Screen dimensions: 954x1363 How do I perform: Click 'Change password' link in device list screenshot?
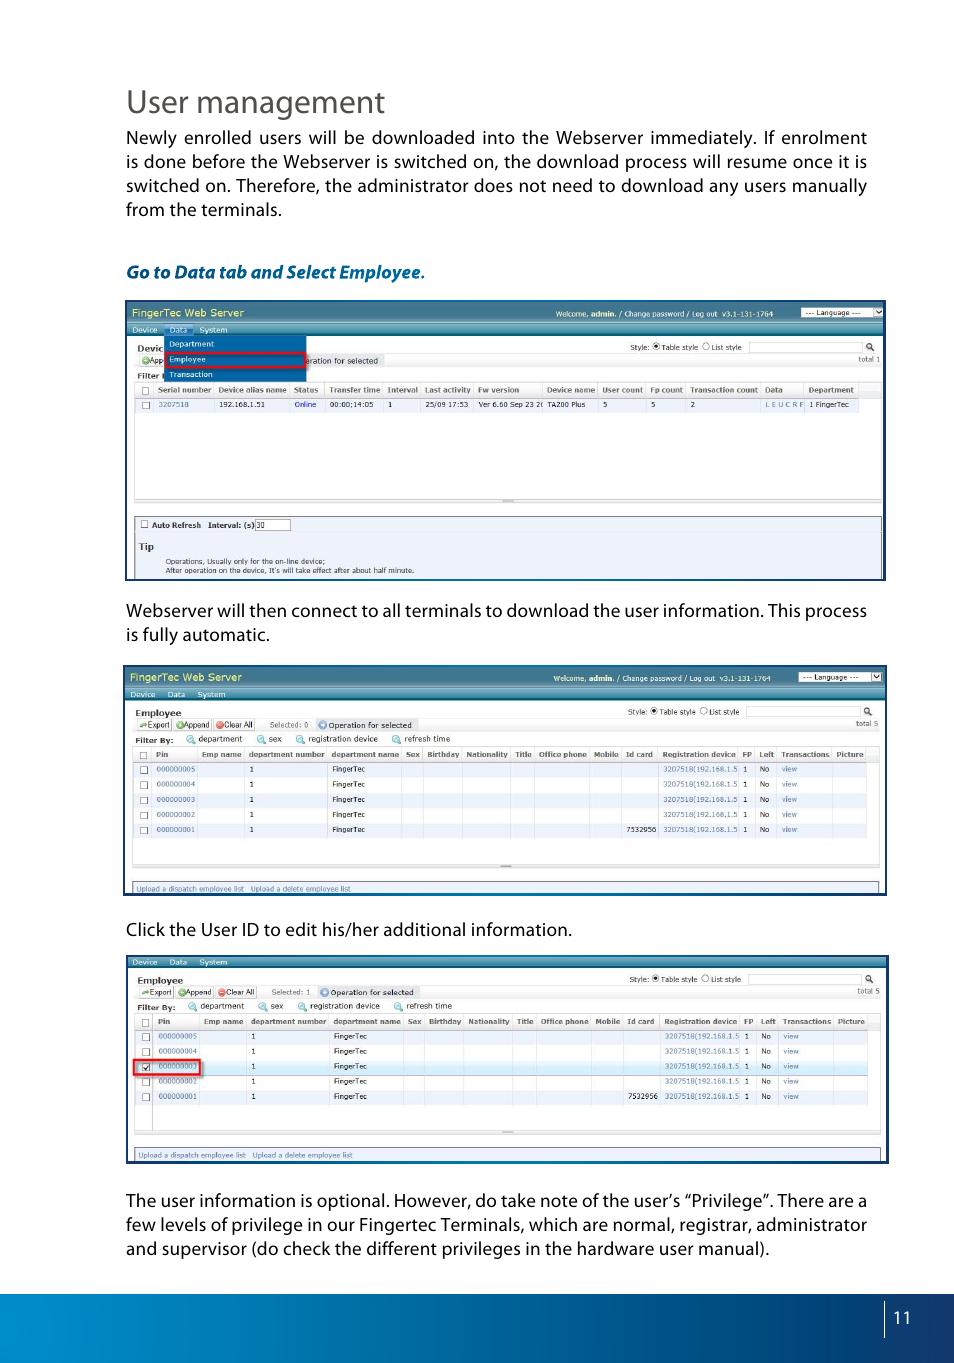[x=654, y=314]
